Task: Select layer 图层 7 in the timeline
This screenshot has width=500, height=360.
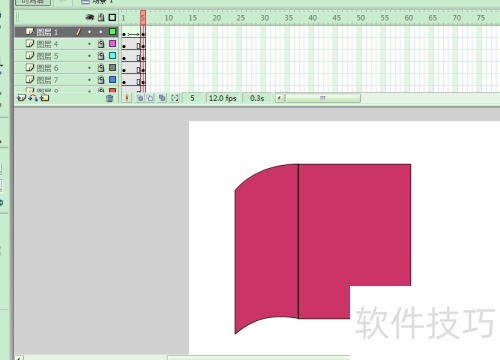Action: tap(66, 80)
